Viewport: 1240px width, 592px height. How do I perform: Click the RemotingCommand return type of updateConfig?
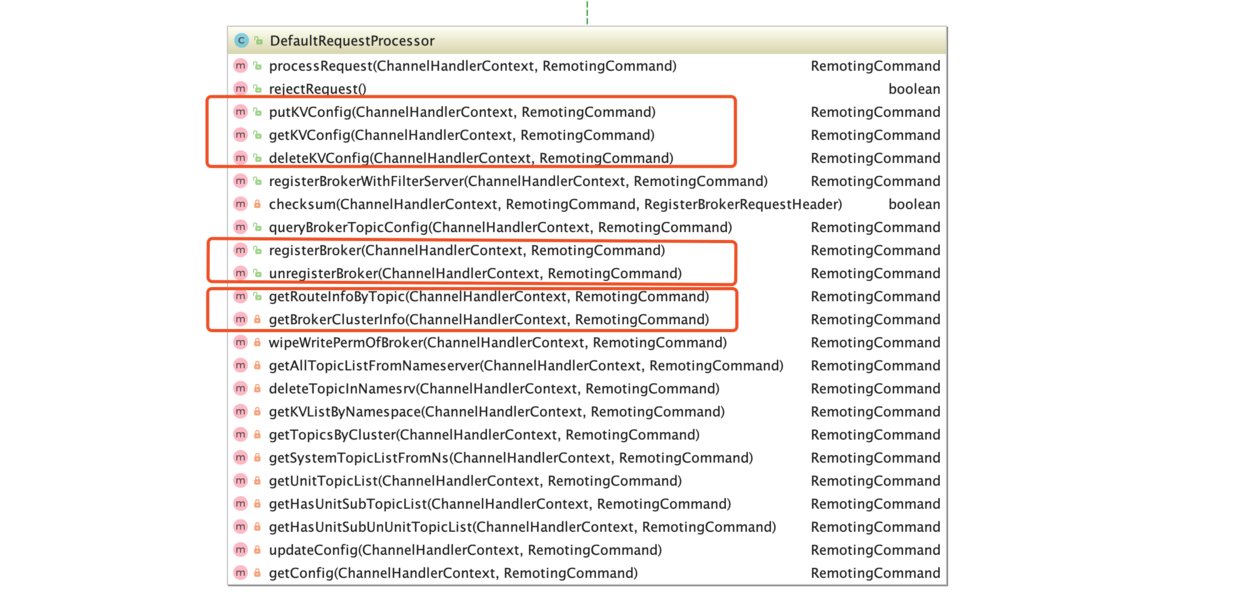tap(876, 549)
